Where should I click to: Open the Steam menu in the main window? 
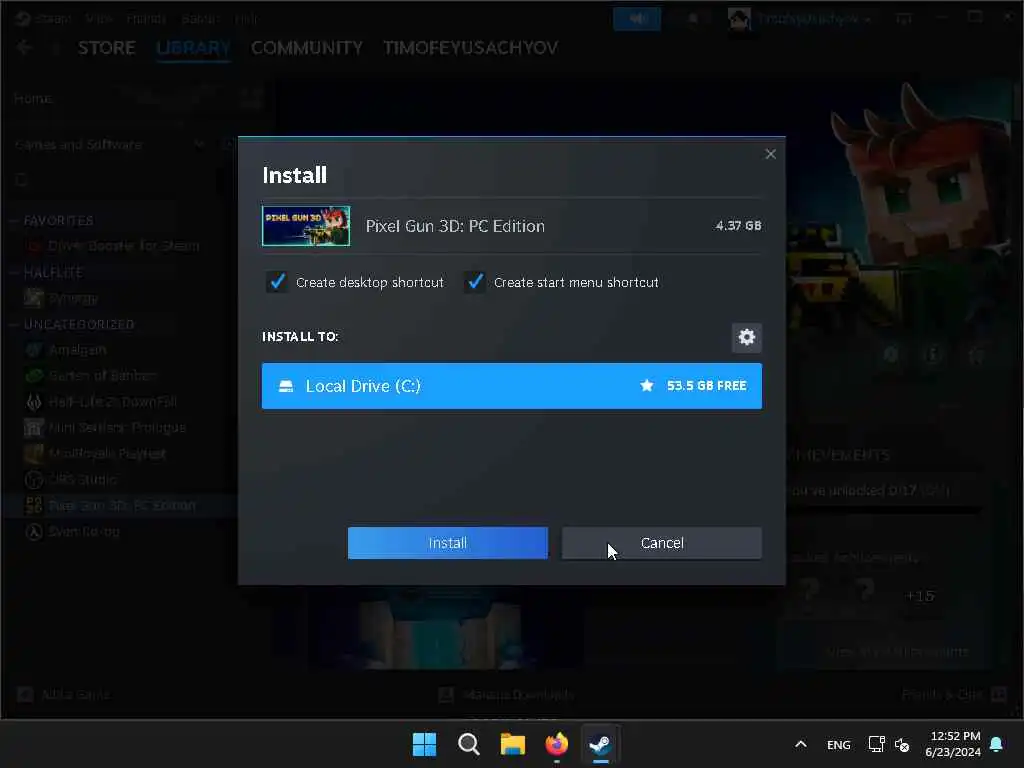[54, 18]
